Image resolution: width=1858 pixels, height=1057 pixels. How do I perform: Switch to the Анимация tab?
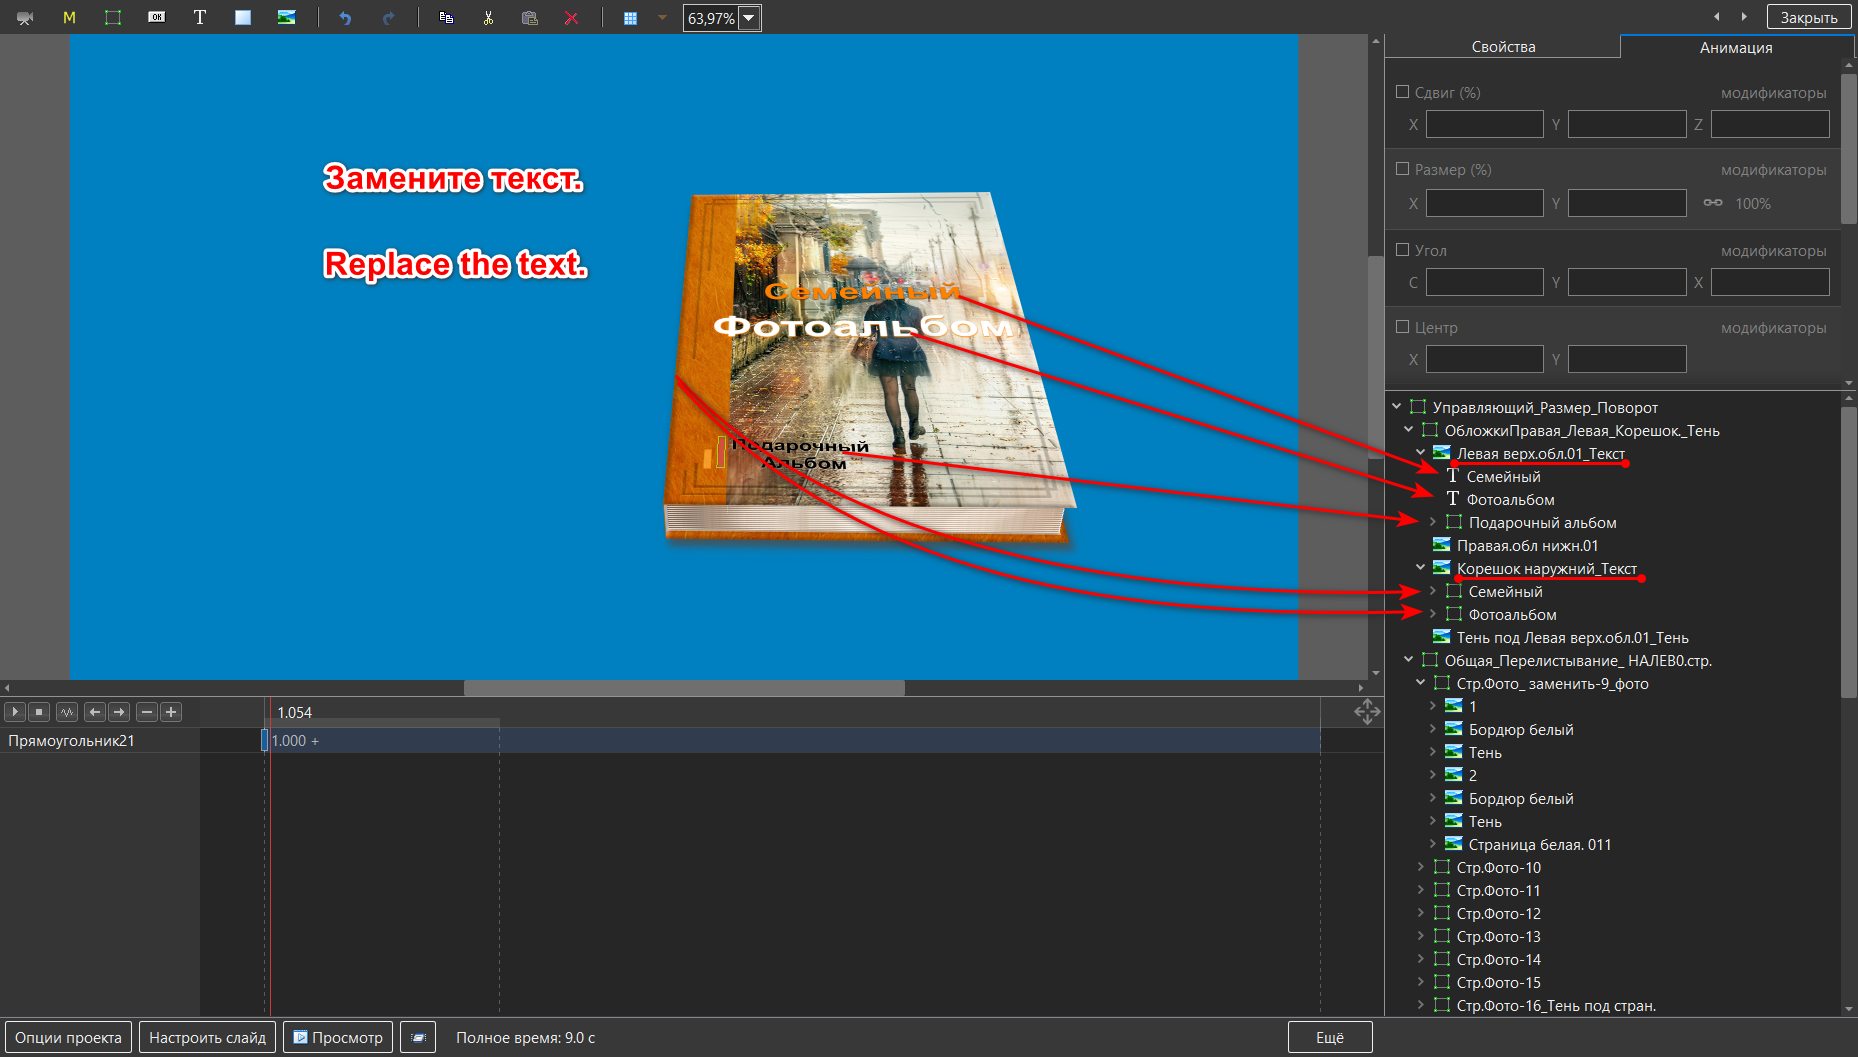(1736, 47)
